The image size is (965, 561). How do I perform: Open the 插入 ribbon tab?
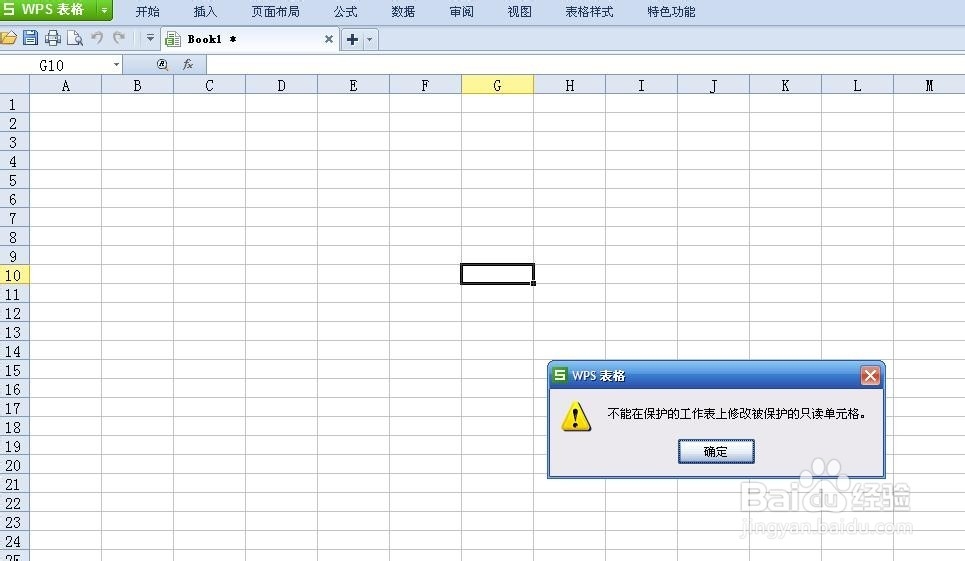click(x=206, y=12)
